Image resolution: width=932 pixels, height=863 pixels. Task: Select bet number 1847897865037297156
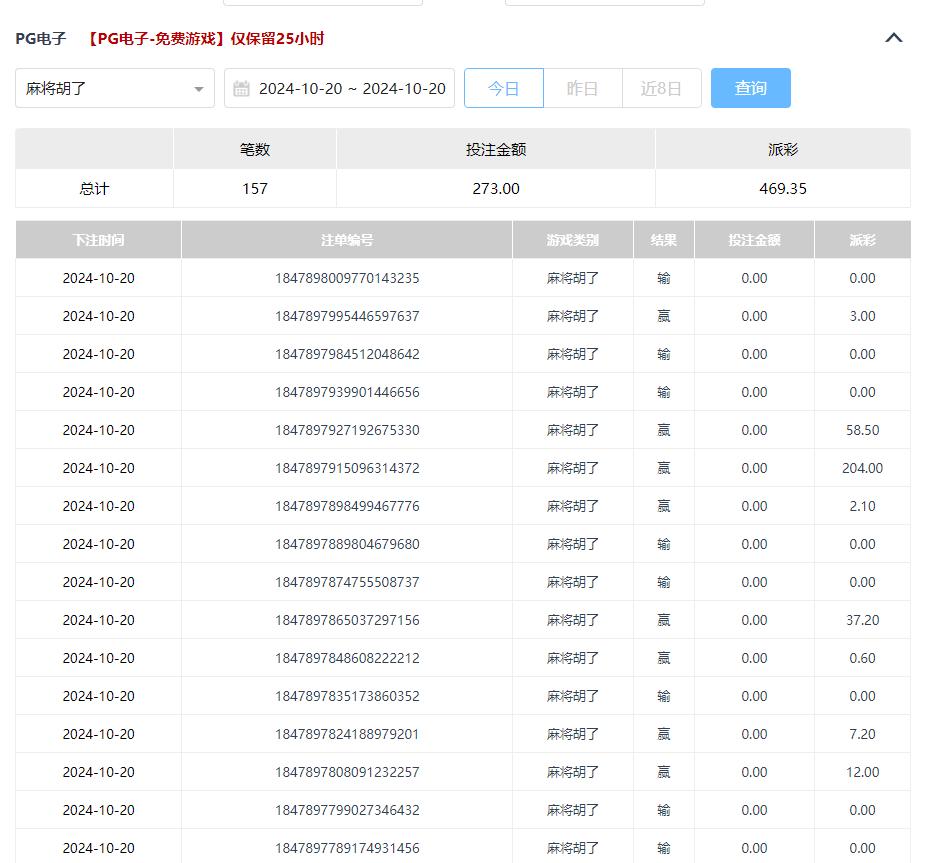(347, 620)
